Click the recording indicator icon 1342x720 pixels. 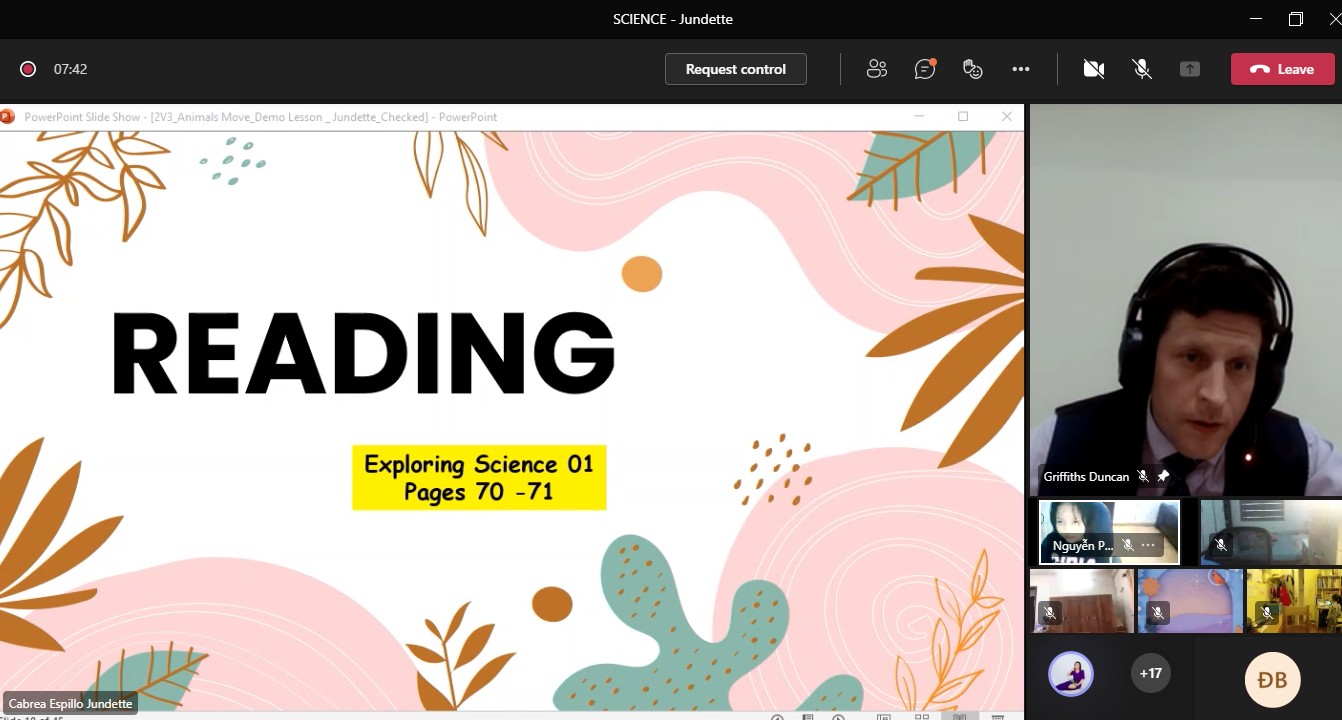click(x=28, y=69)
